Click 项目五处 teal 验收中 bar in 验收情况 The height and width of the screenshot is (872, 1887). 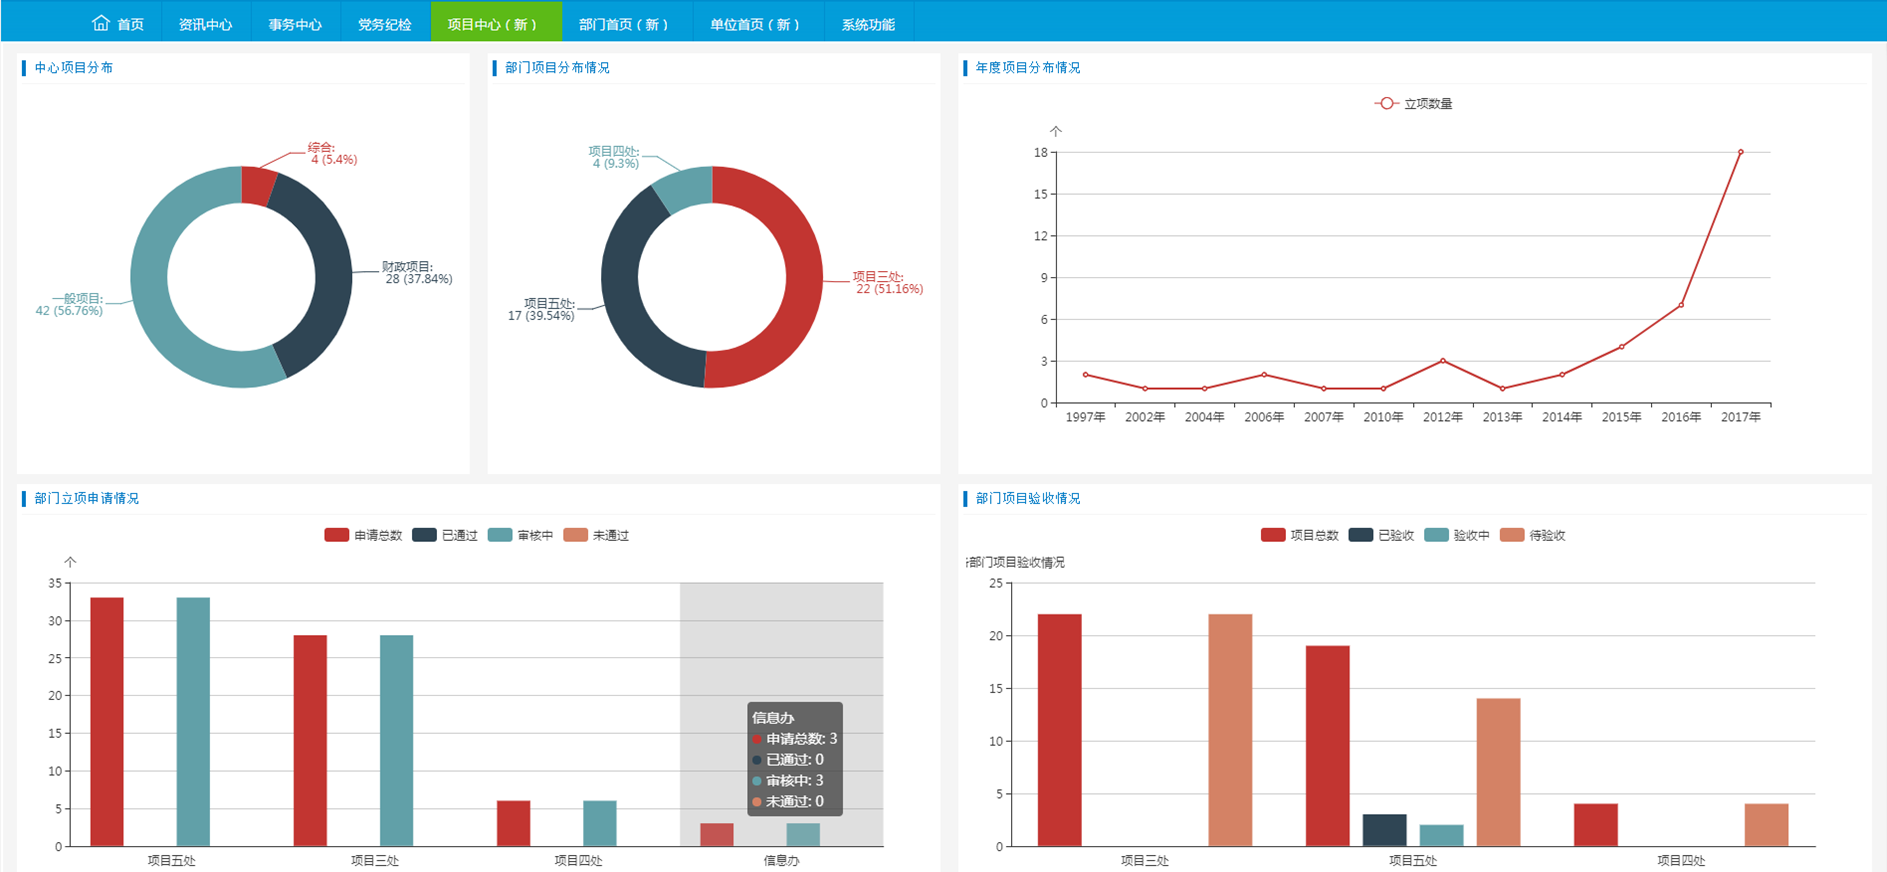click(1441, 836)
